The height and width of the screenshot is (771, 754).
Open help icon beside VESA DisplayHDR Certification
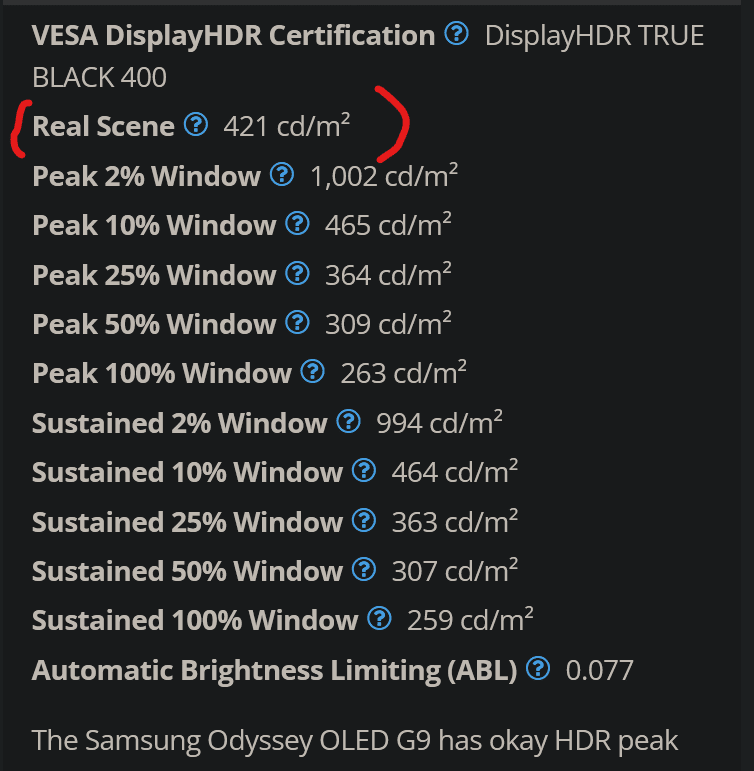(456, 33)
